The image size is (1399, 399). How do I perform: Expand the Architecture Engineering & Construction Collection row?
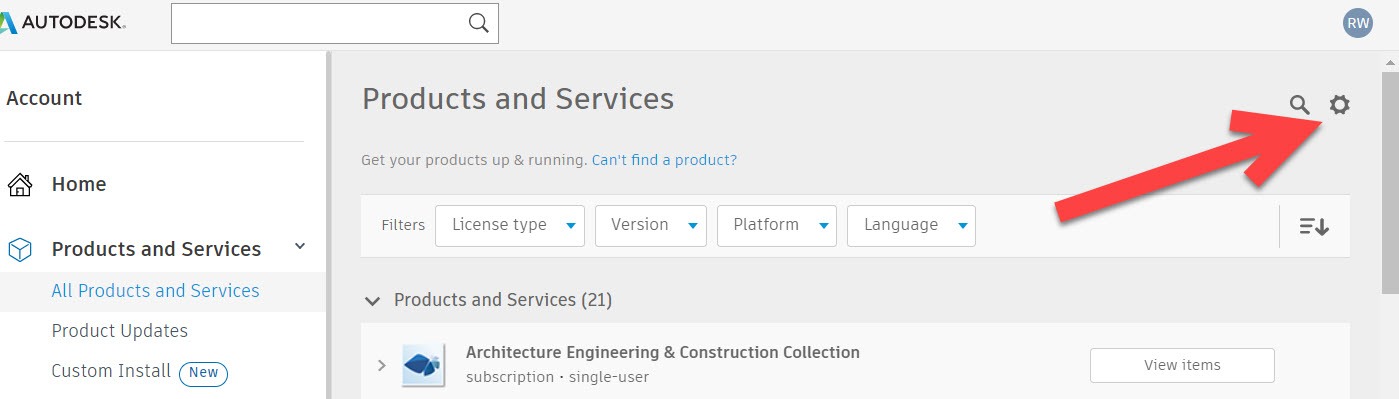(x=381, y=366)
